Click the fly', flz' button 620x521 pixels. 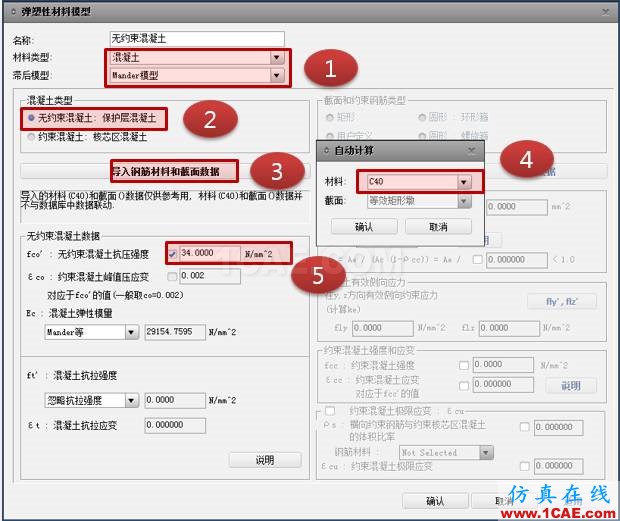pos(561,302)
